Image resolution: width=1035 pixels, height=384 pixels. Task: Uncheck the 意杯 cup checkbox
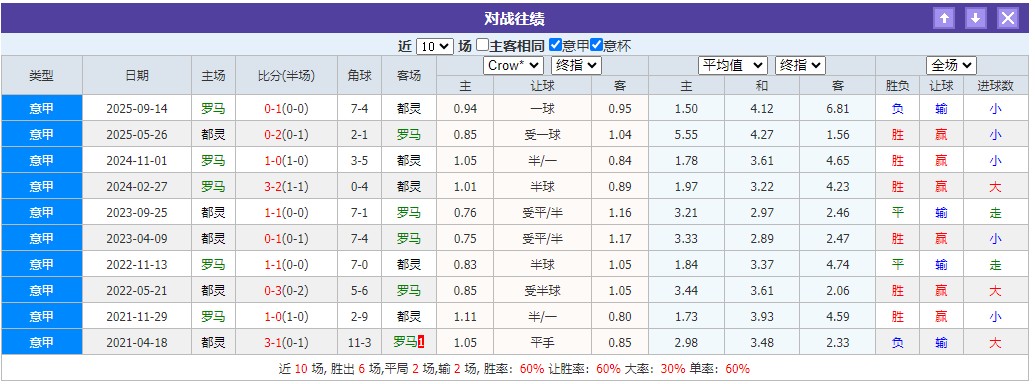click(x=597, y=46)
